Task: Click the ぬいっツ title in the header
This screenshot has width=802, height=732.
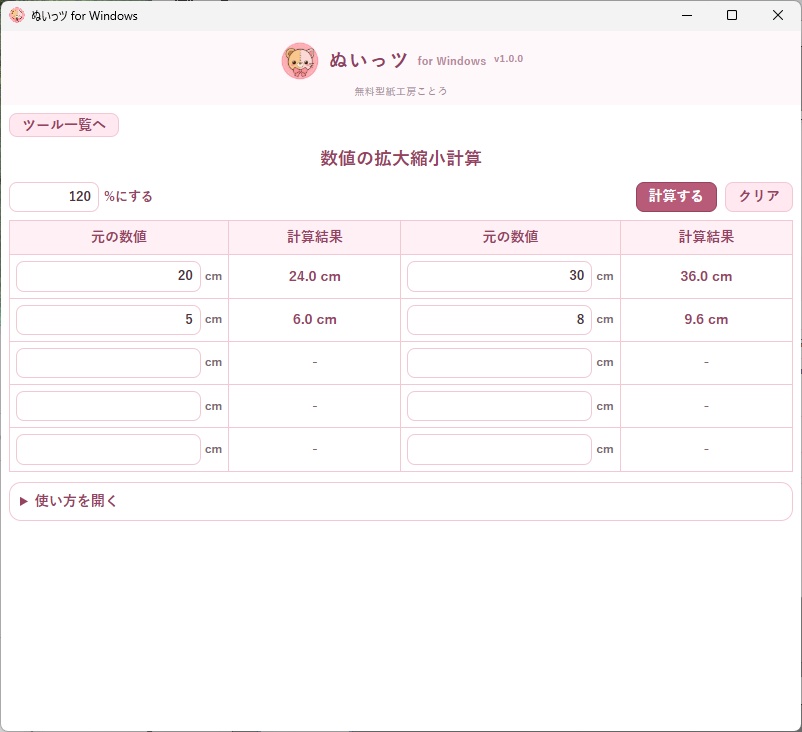Action: pyautogui.click(x=368, y=60)
